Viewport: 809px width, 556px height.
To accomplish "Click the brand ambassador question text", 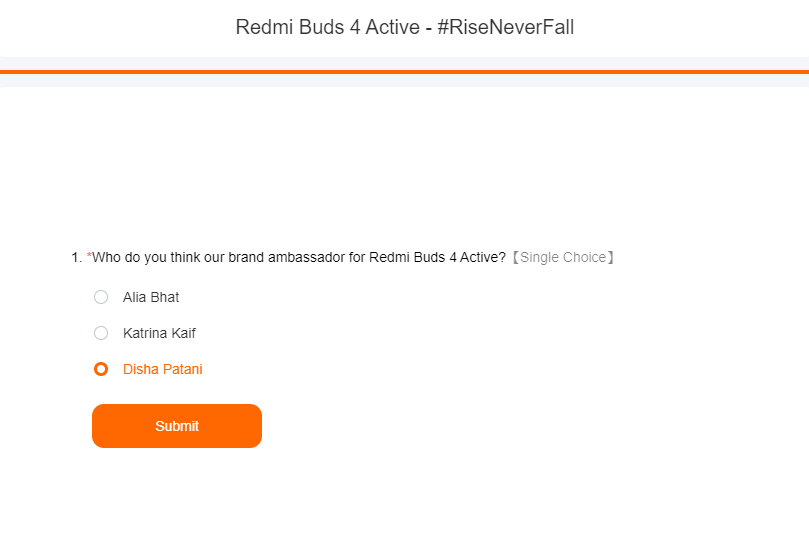I will pos(299,257).
